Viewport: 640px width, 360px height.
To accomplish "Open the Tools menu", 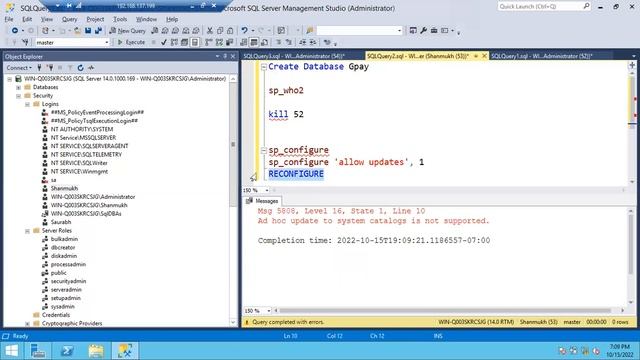I will click(120, 19).
